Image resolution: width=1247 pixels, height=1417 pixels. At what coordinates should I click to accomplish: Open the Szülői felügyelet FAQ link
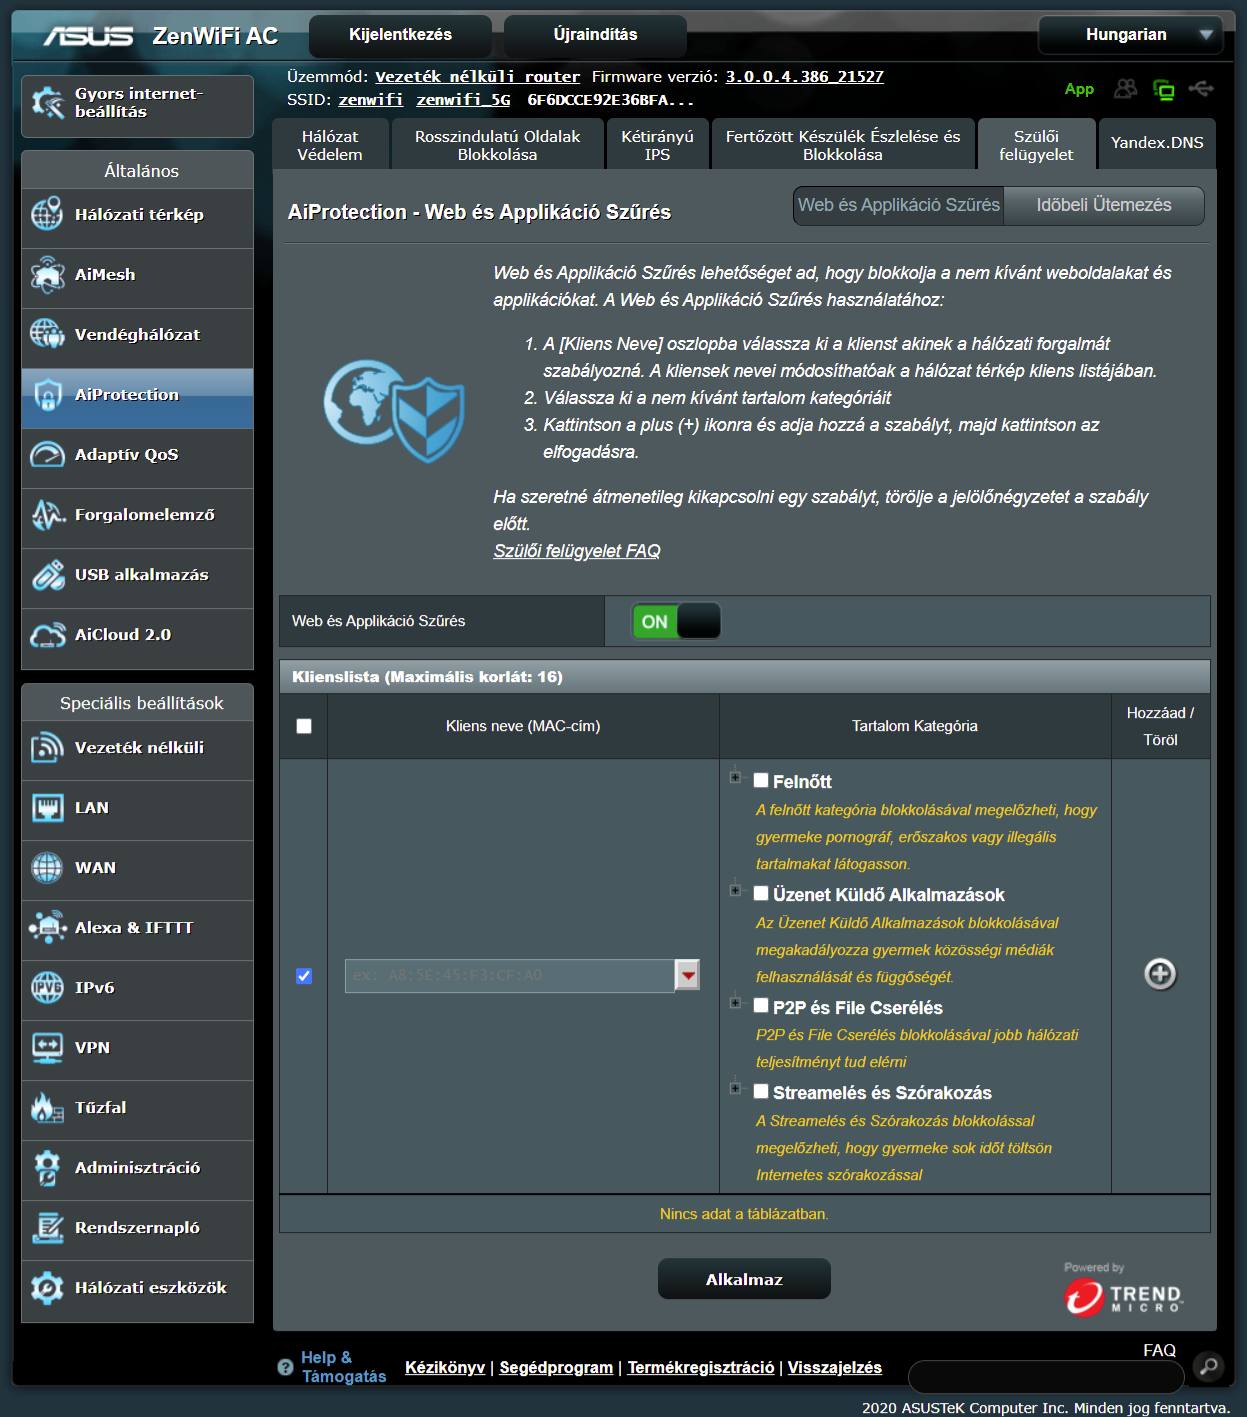[x=577, y=551]
